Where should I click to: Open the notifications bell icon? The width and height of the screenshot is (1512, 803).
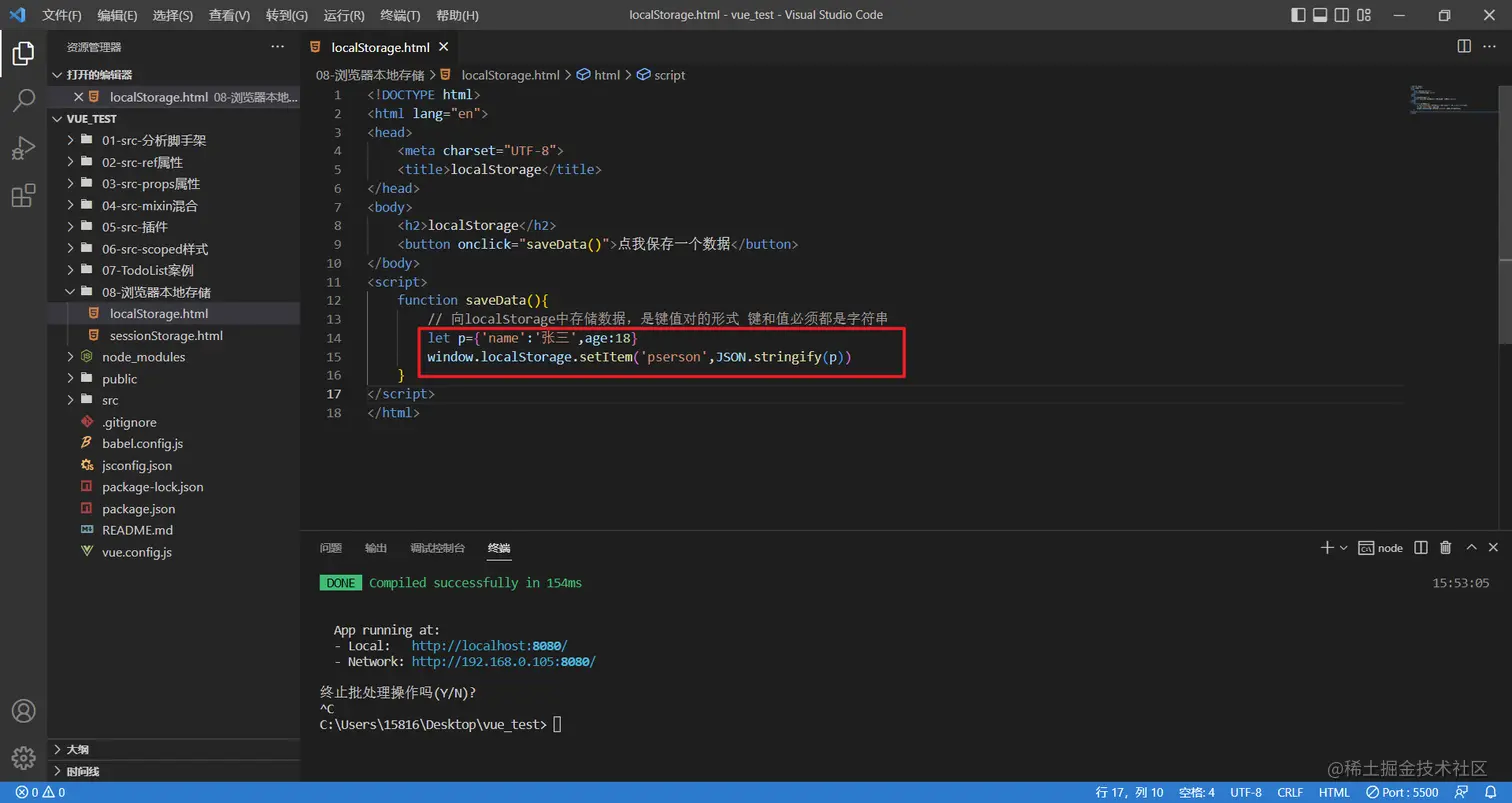click(1490, 792)
